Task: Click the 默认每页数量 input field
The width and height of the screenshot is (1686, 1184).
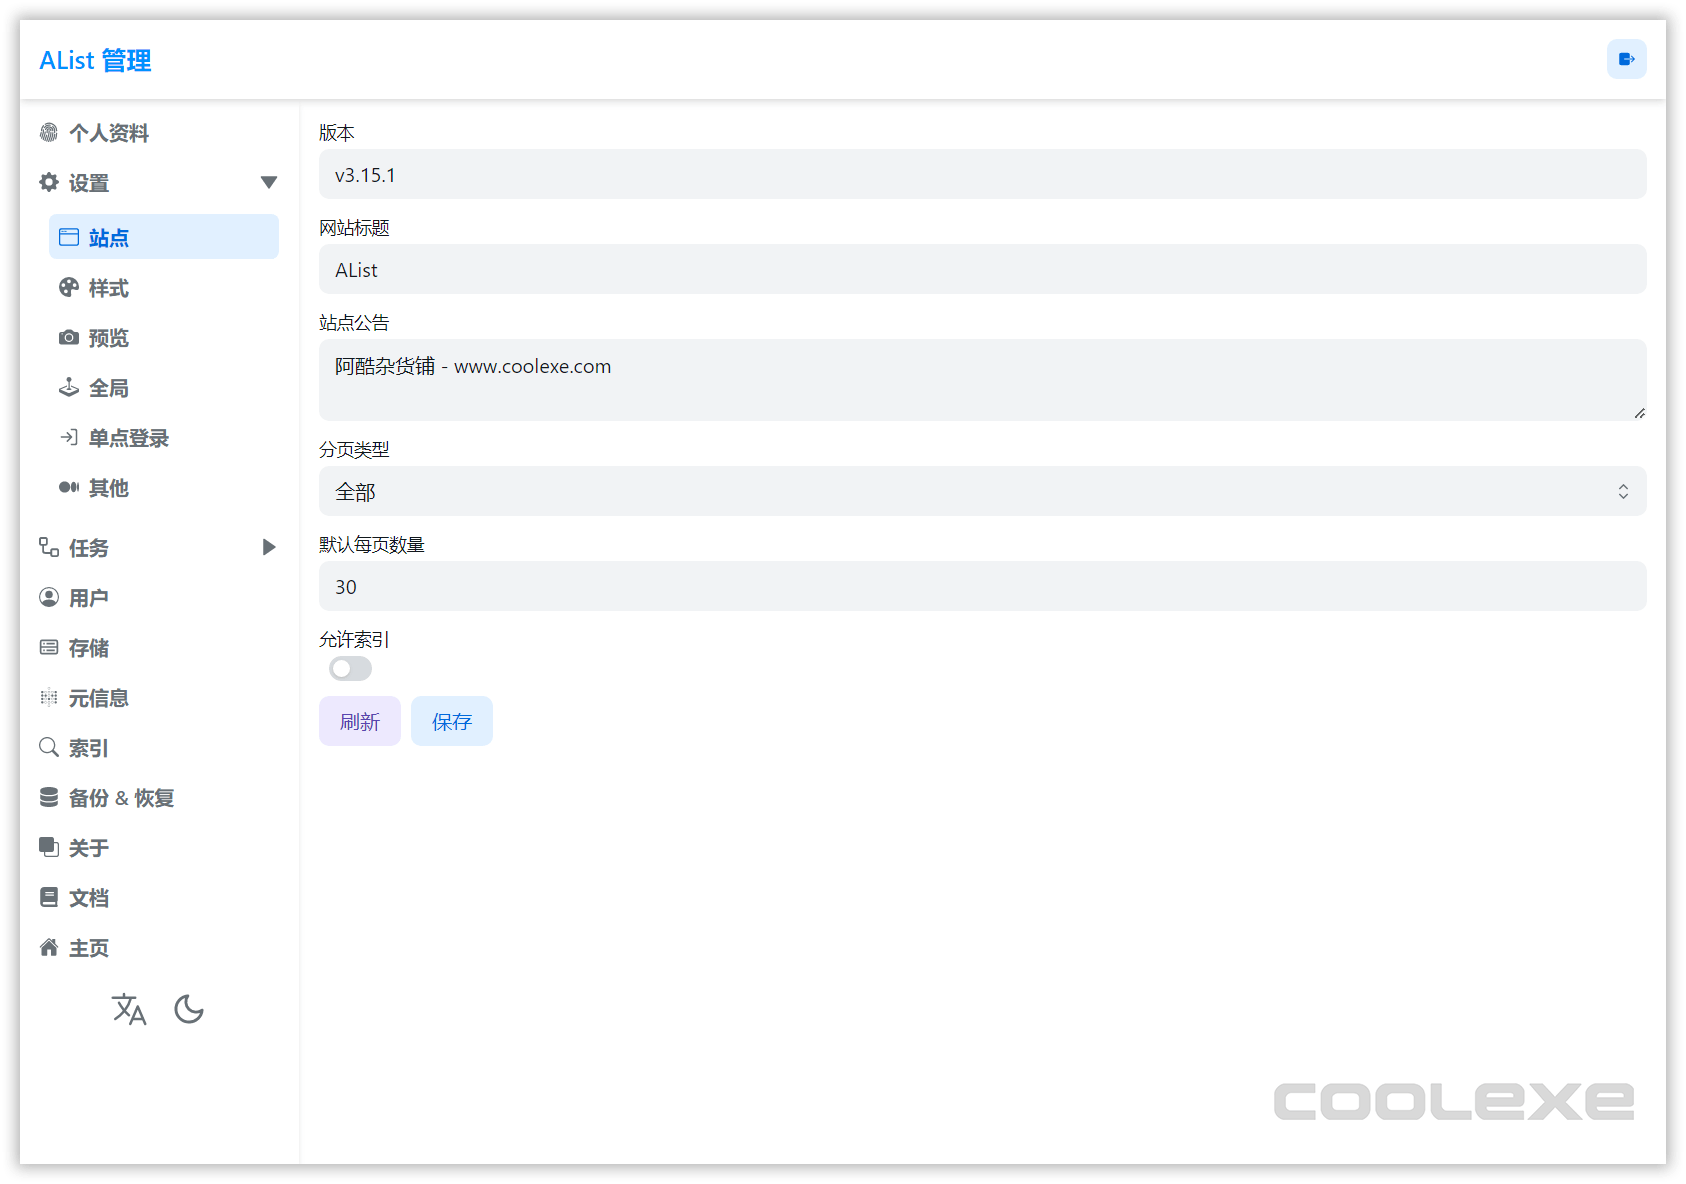Action: click(x=981, y=586)
